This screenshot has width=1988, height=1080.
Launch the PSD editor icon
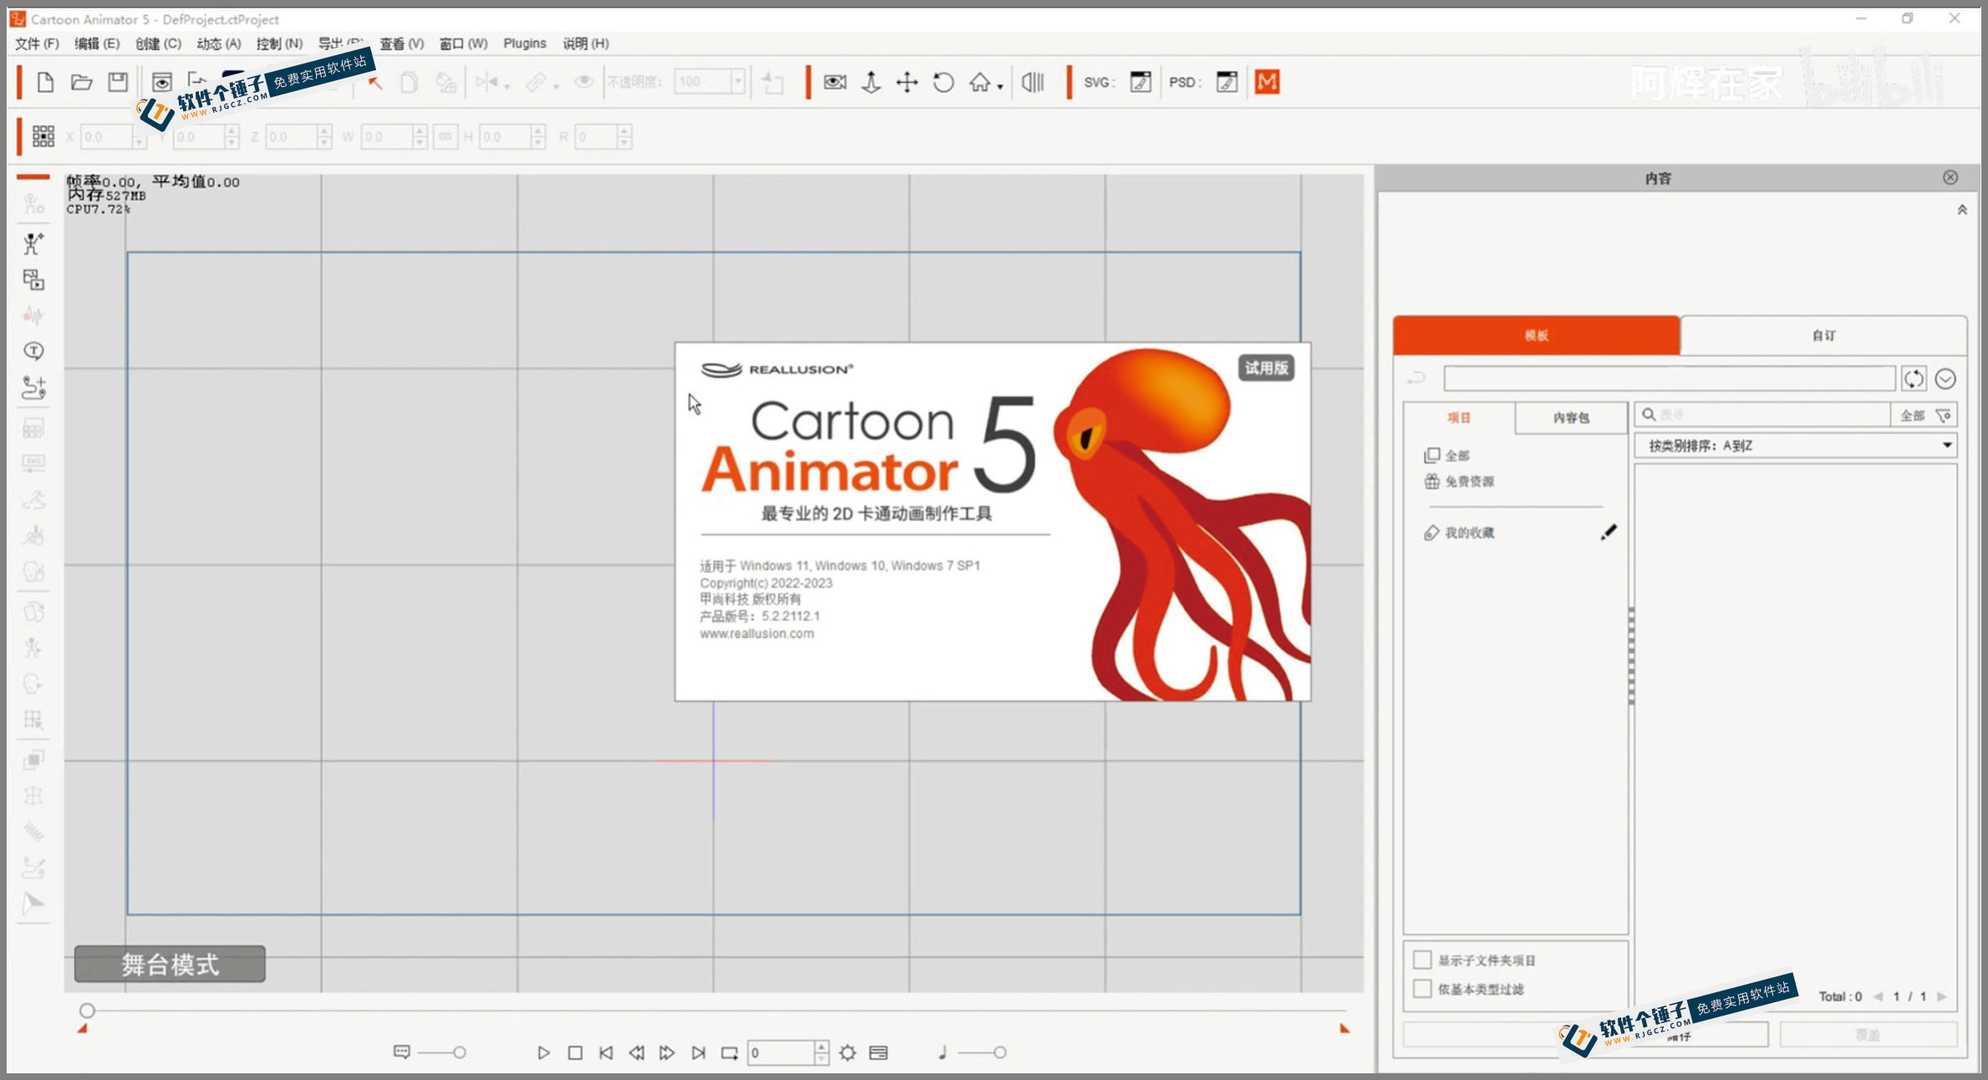pyautogui.click(x=1227, y=82)
